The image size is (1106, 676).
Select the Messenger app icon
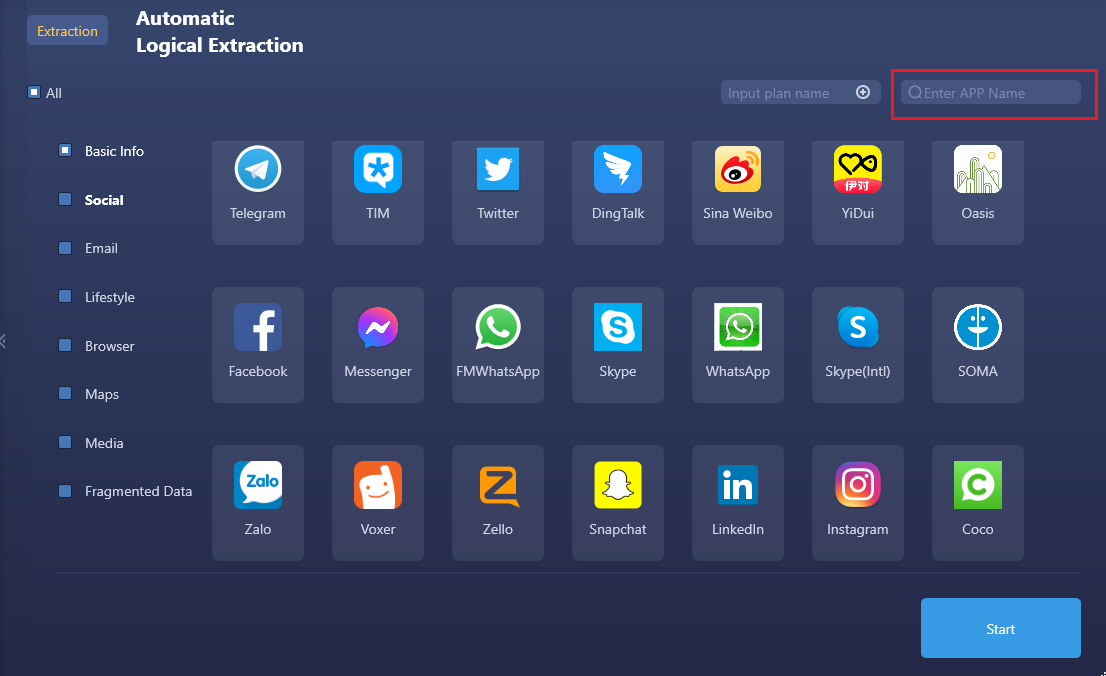point(378,328)
